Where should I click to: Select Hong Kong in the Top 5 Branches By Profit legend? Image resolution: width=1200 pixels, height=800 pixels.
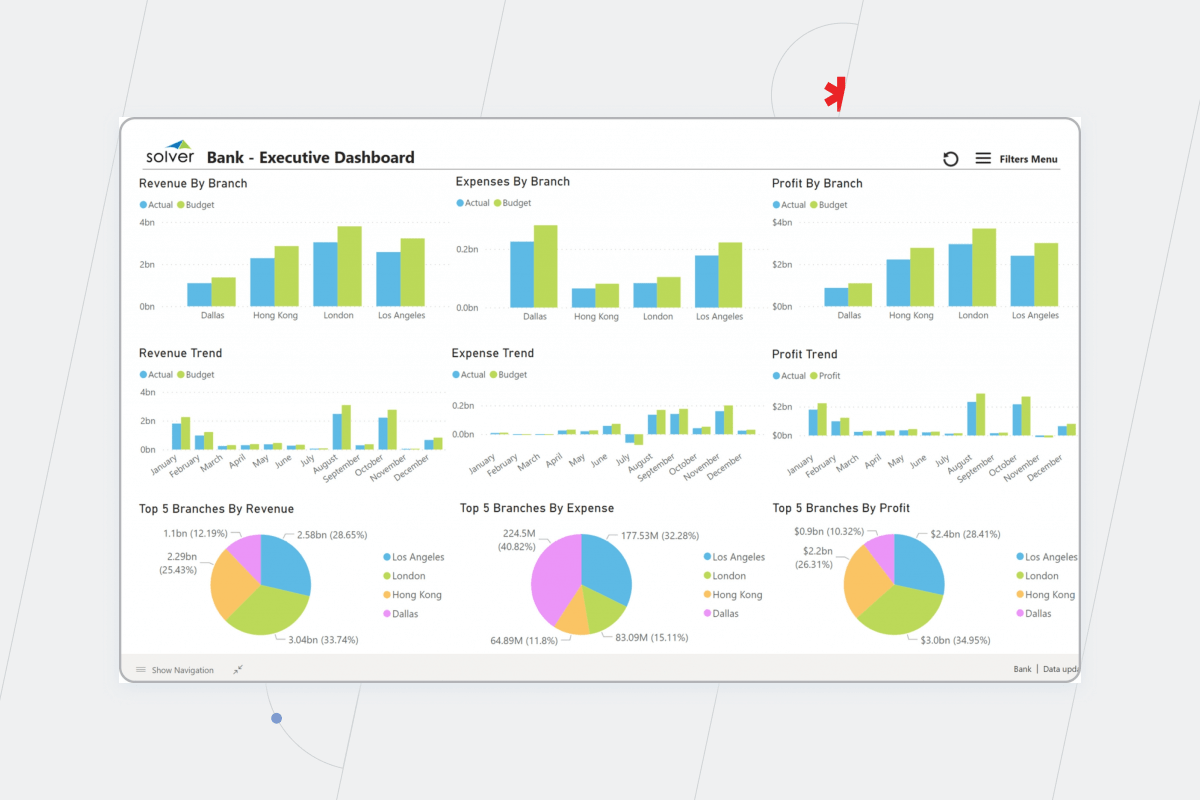(1048, 595)
